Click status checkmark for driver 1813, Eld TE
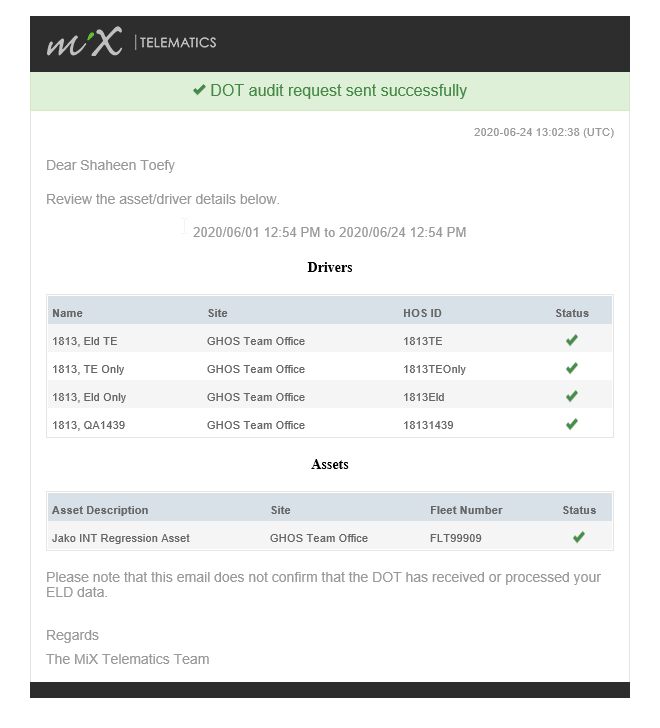Image resolution: width=660 pixels, height=728 pixels. click(x=572, y=340)
